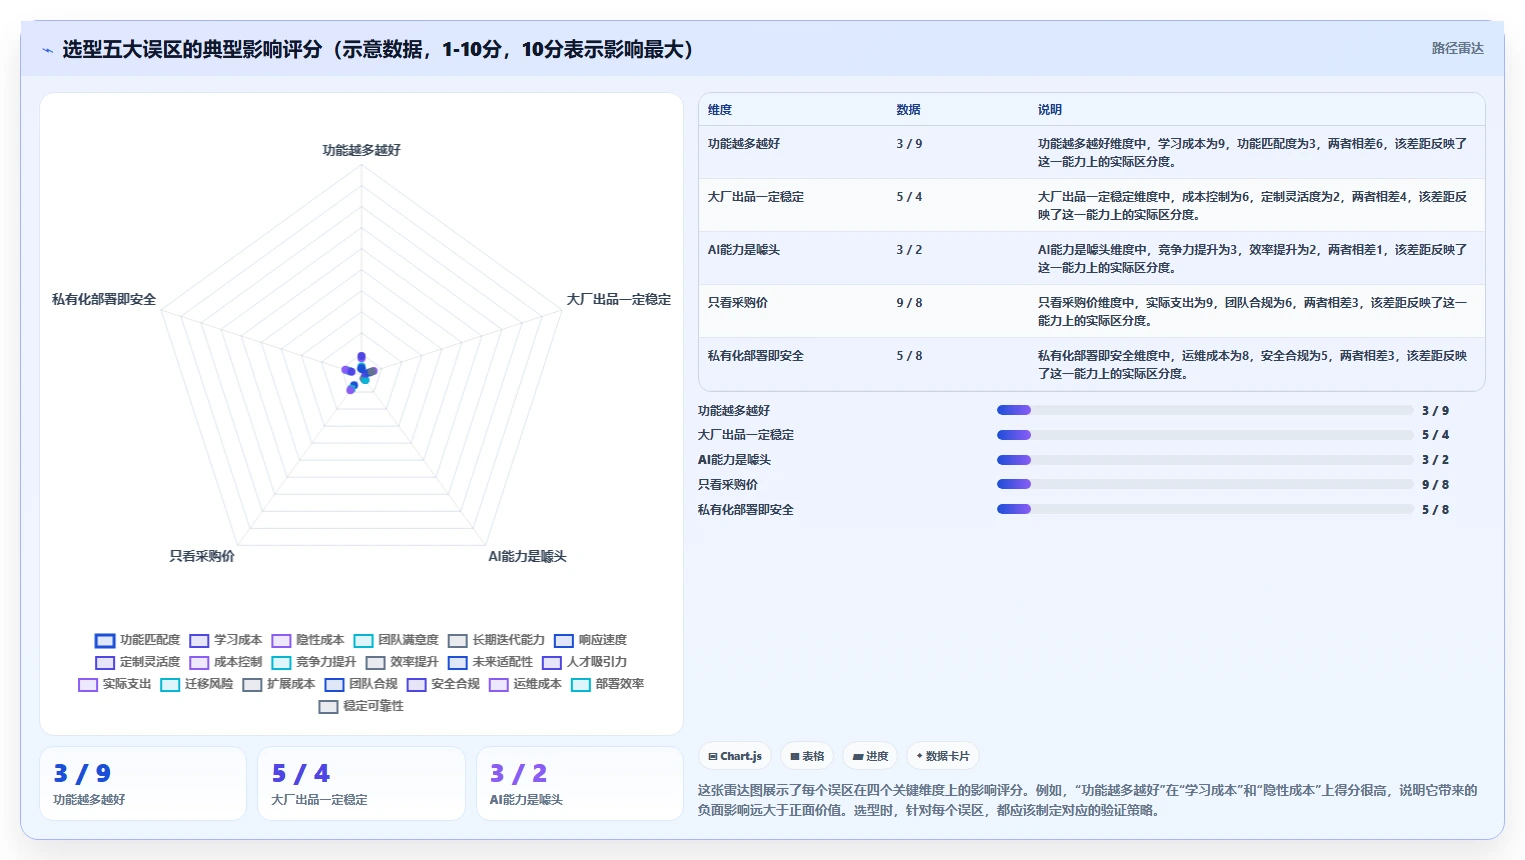This screenshot has height=860, width=1525.
Task: Click the 实际支出 legend entry
Action: pos(115,684)
